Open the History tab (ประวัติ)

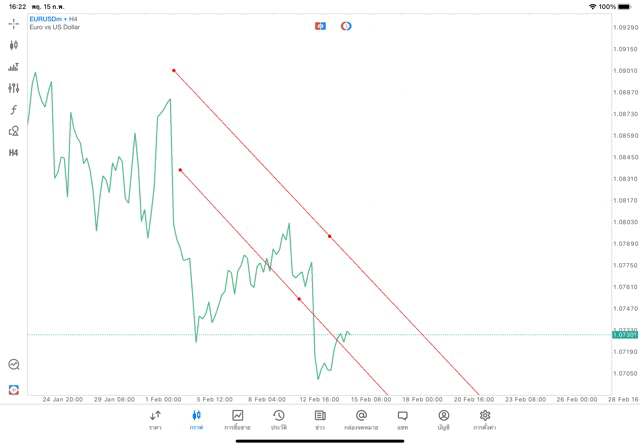click(x=279, y=419)
